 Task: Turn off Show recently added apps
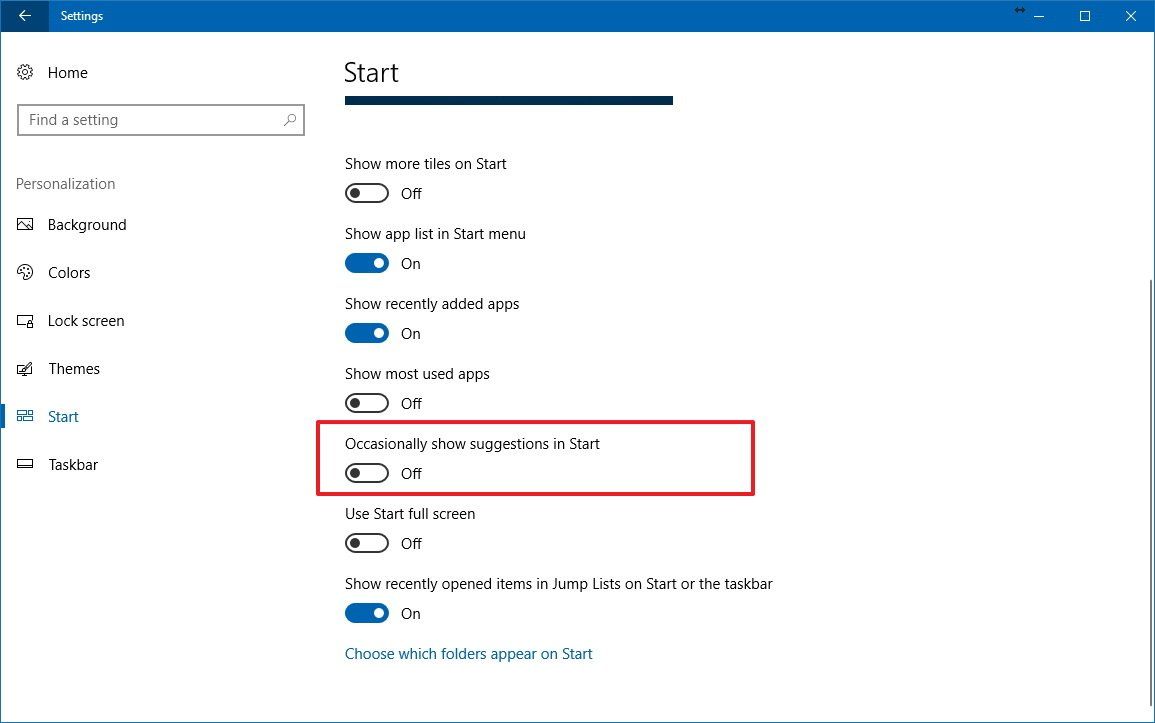tap(366, 332)
